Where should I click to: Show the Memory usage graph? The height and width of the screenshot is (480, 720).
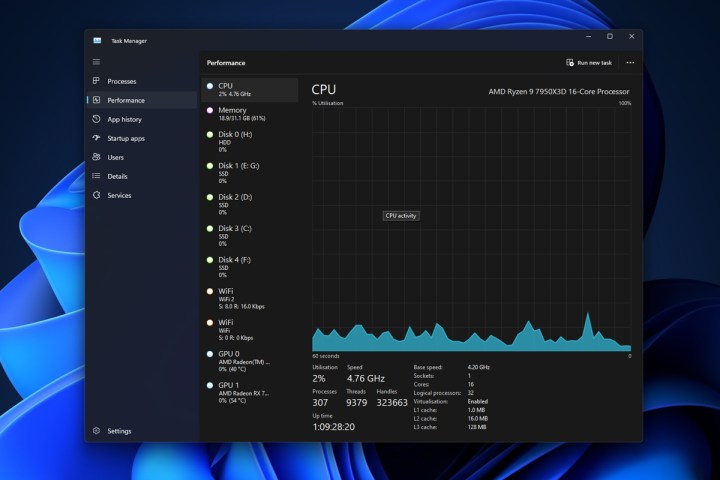[249, 114]
